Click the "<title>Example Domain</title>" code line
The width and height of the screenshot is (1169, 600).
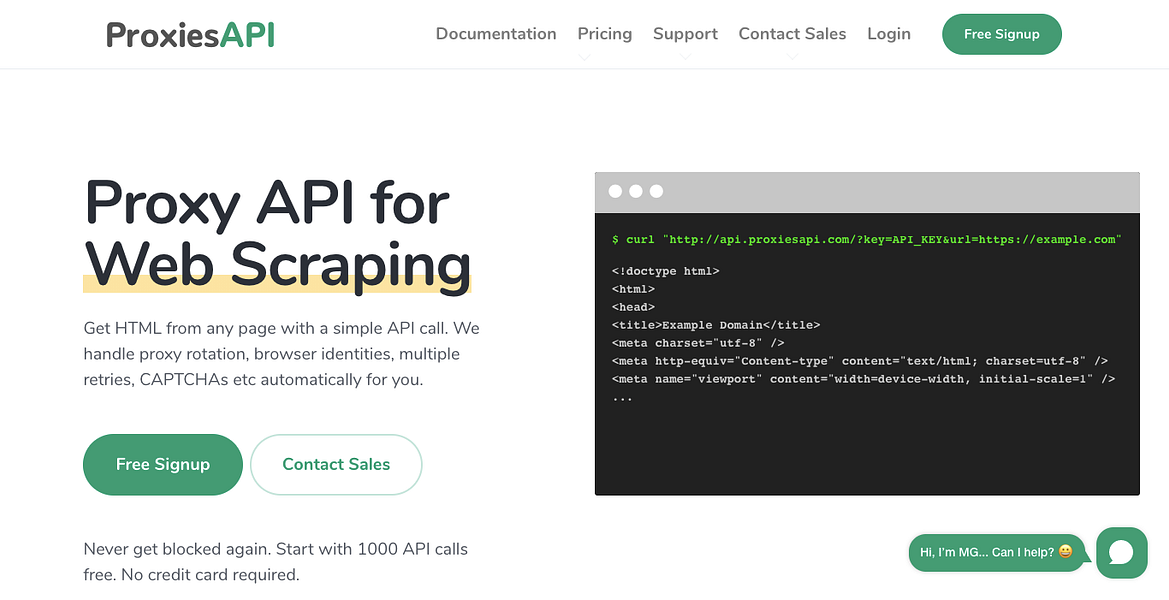[x=716, y=325]
